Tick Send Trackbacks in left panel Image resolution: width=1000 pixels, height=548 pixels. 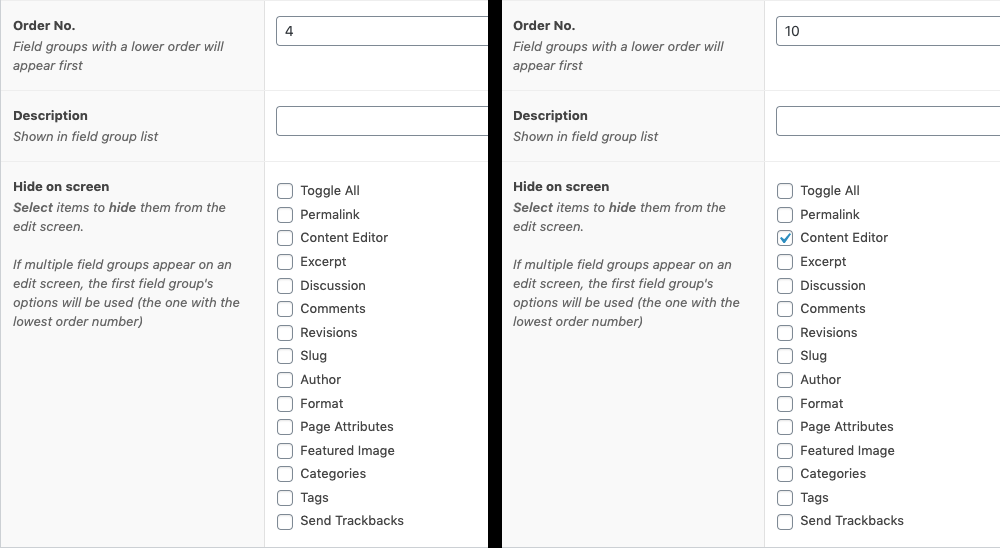pos(285,521)
